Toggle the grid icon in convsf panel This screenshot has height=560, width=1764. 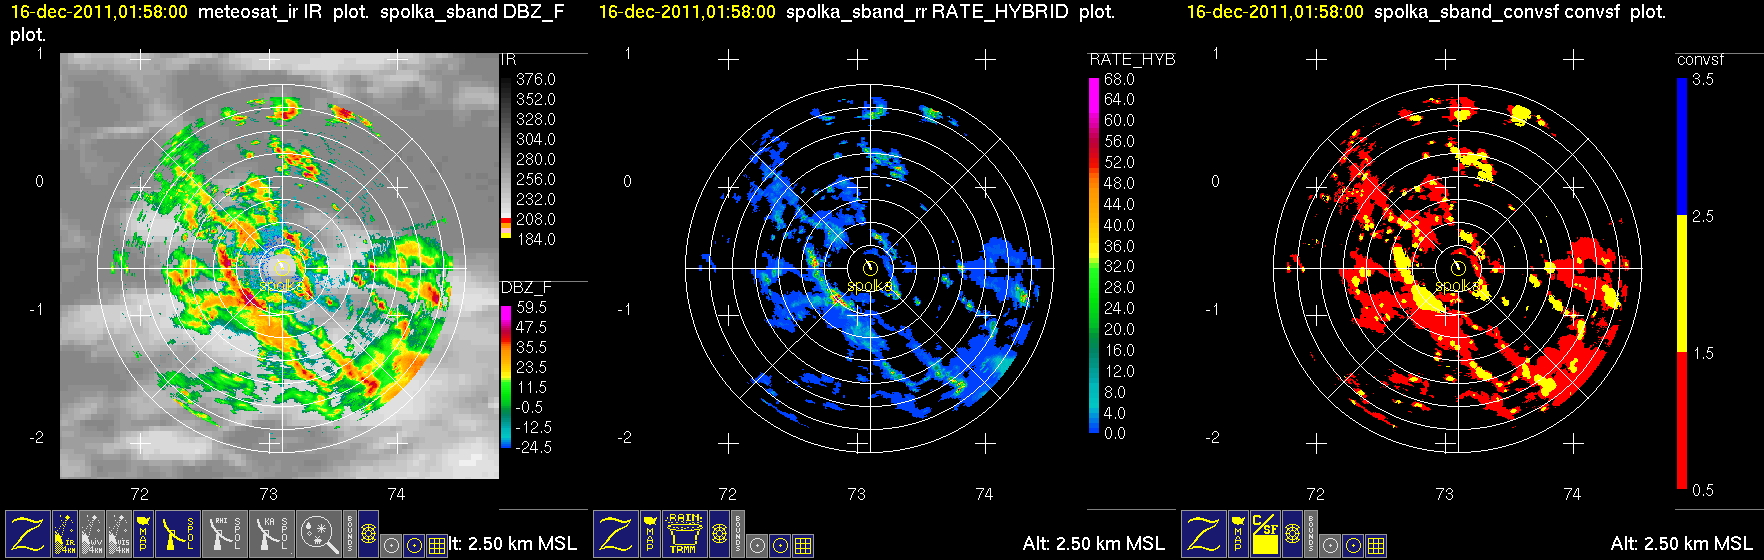(1376, 546)
